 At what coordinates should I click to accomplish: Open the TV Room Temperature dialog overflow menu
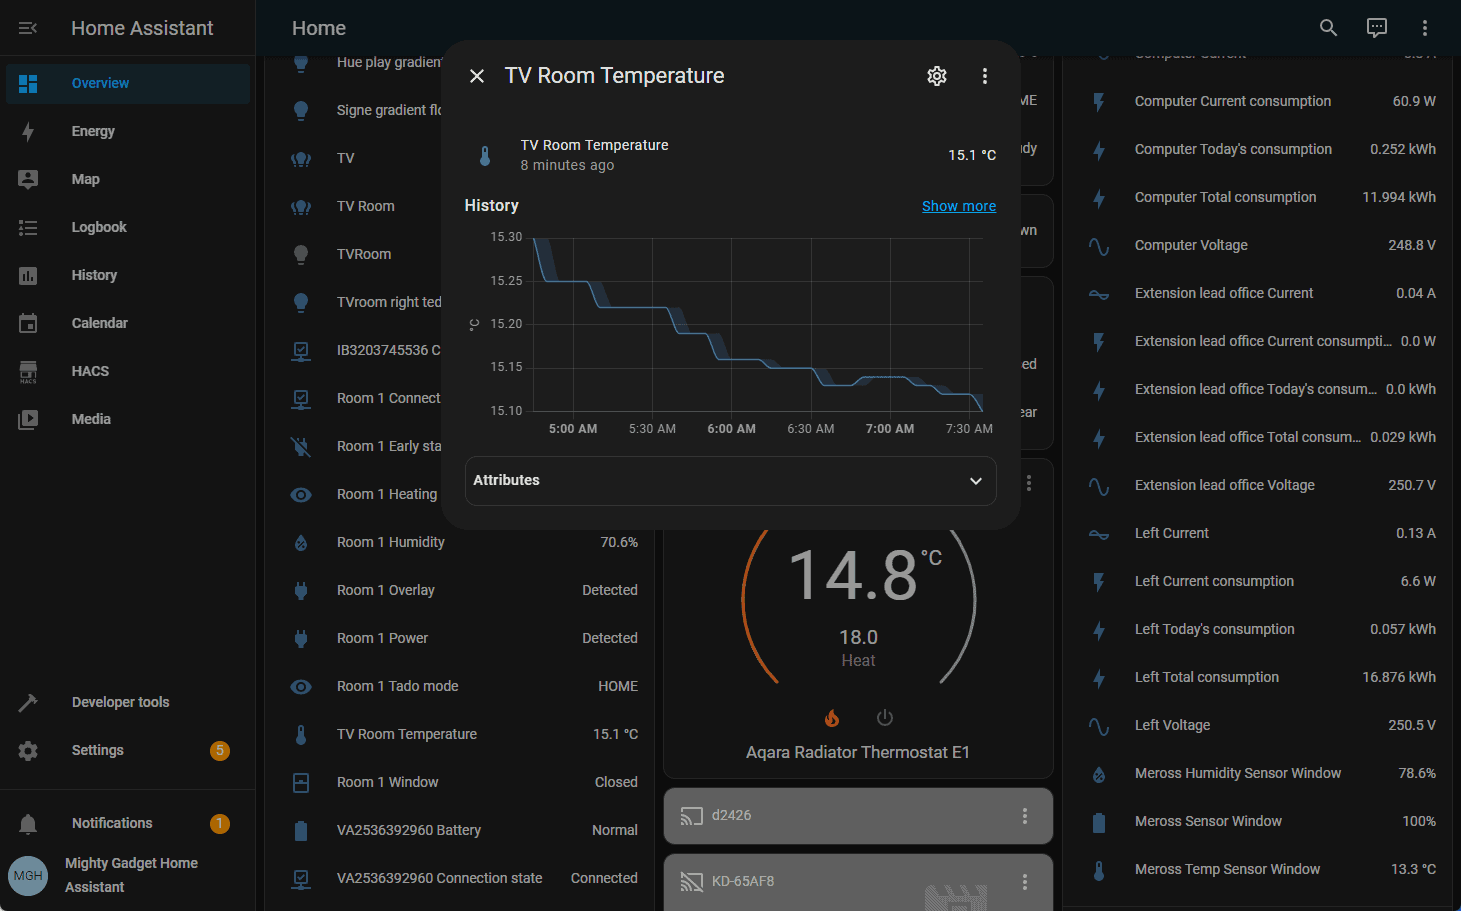point(984,76)
